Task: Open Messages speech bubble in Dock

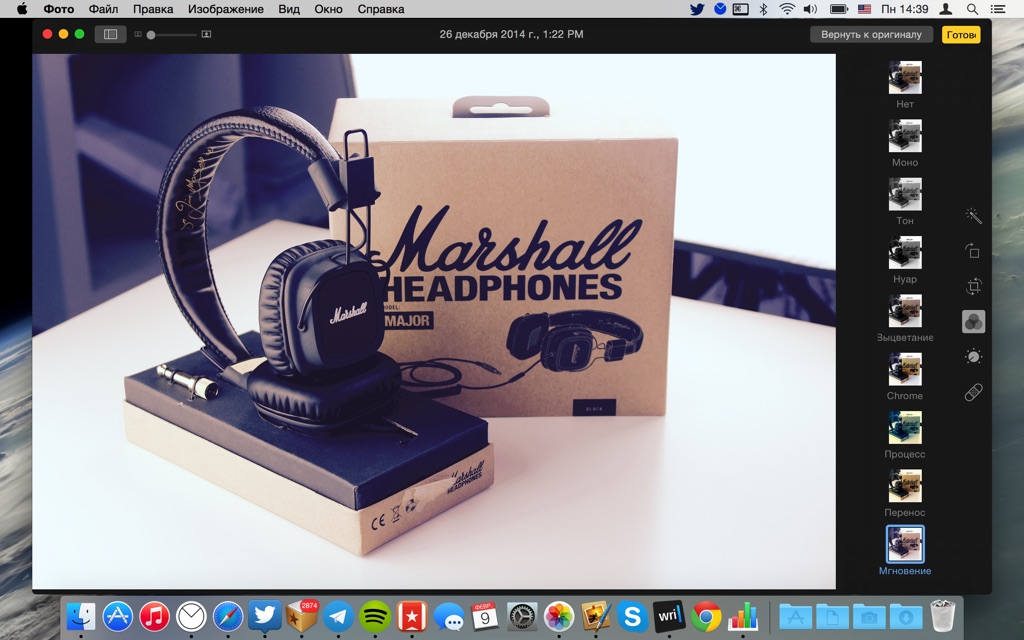Action: pyautogui.click(x=449, y=616)
